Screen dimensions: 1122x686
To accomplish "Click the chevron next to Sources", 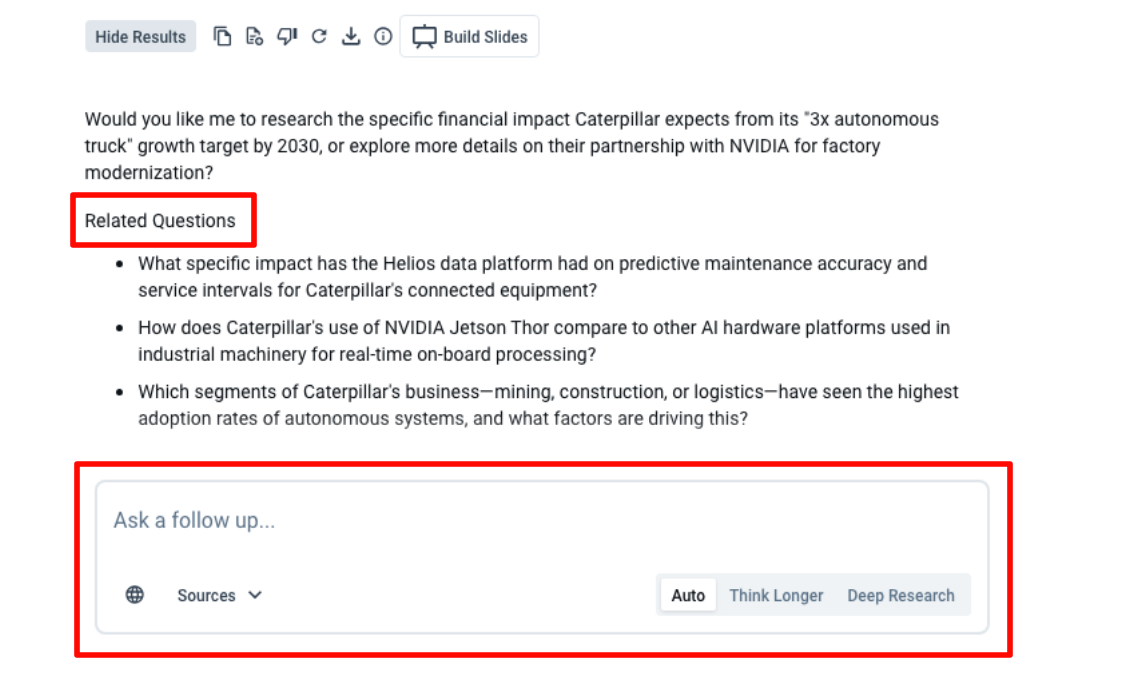I will 255,595.
